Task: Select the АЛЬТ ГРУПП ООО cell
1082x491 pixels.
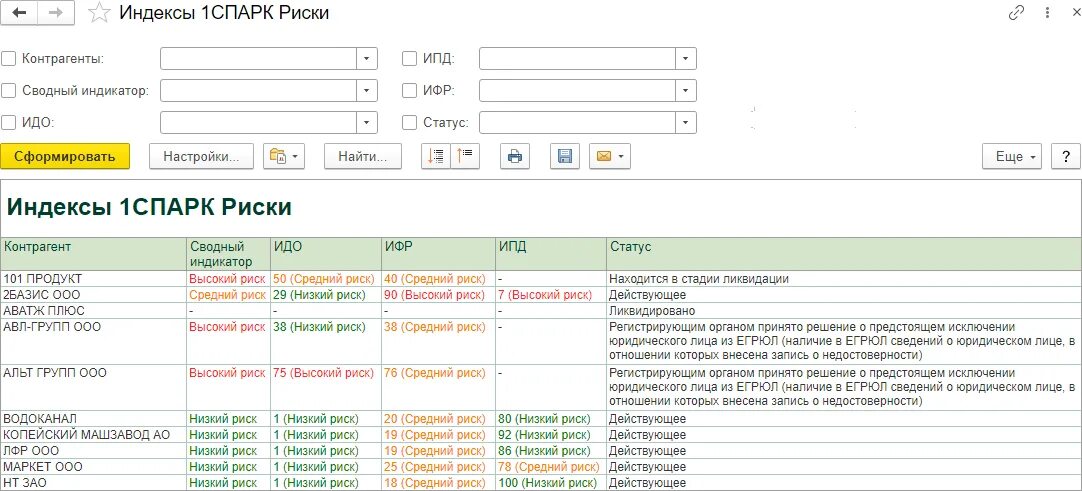Action: (x=94, y=388)
